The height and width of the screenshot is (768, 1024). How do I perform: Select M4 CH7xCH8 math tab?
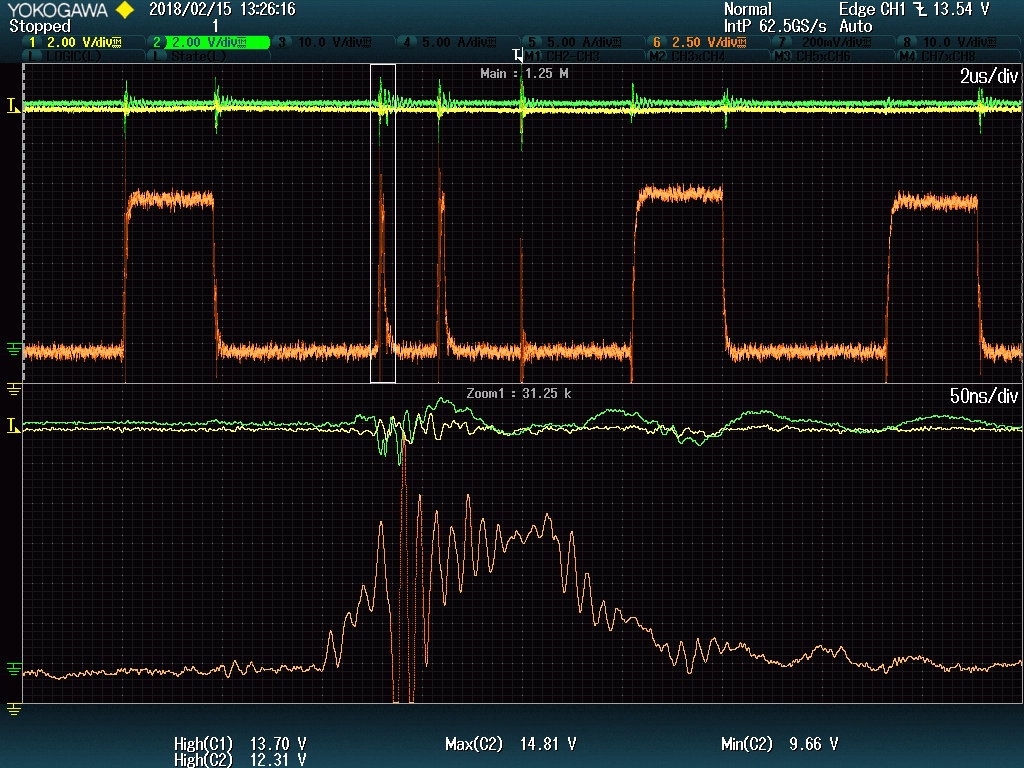tap(959, 56)
